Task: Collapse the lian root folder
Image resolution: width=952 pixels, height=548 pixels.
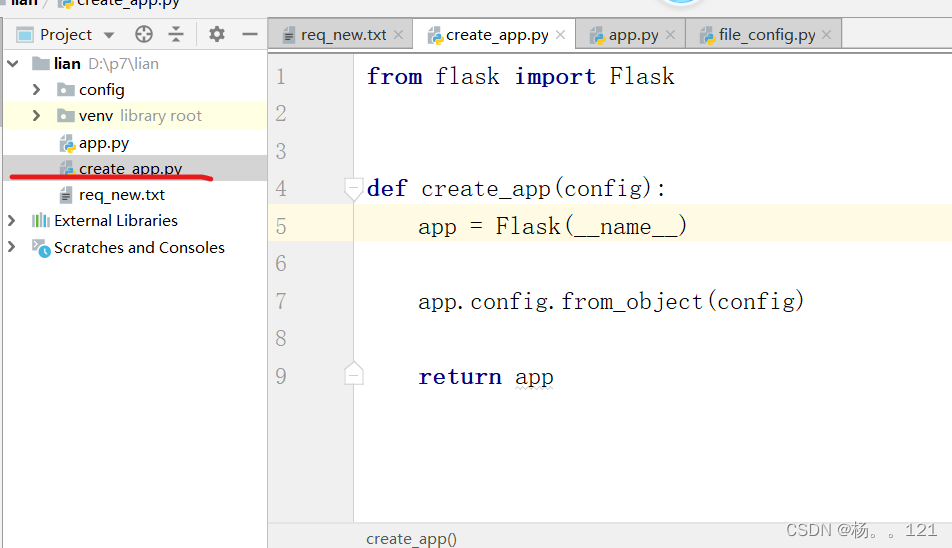Action: (13, 63)
